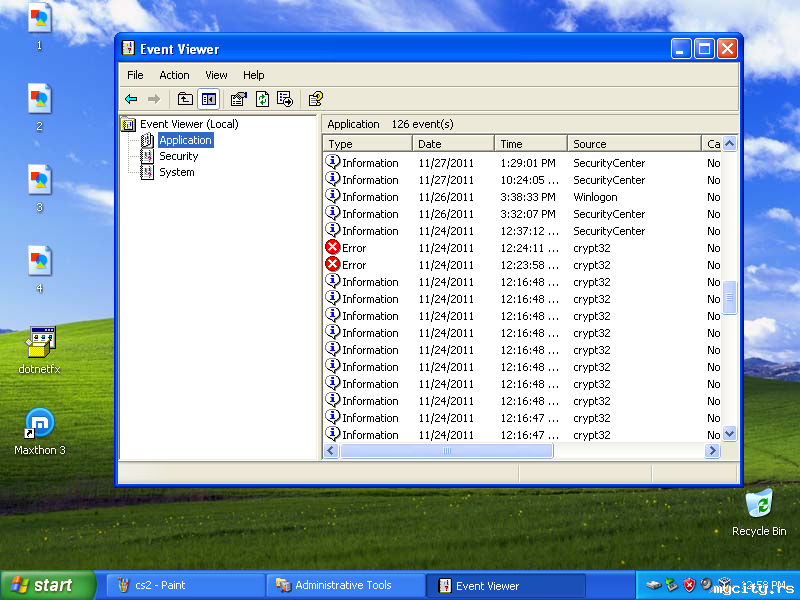This screenshot has height=600, width=800.
Task: Open the Action menu
Action: tap(174, 75)
